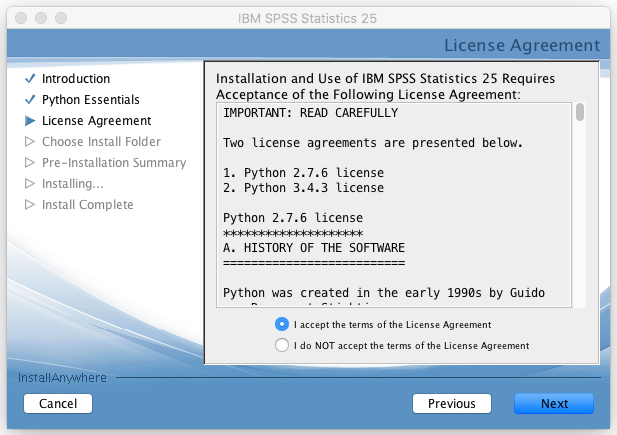The height and width of the screenshot is (435, 617).
Task: Click the Python Essentials step label
Action: (x=91, y=100)
